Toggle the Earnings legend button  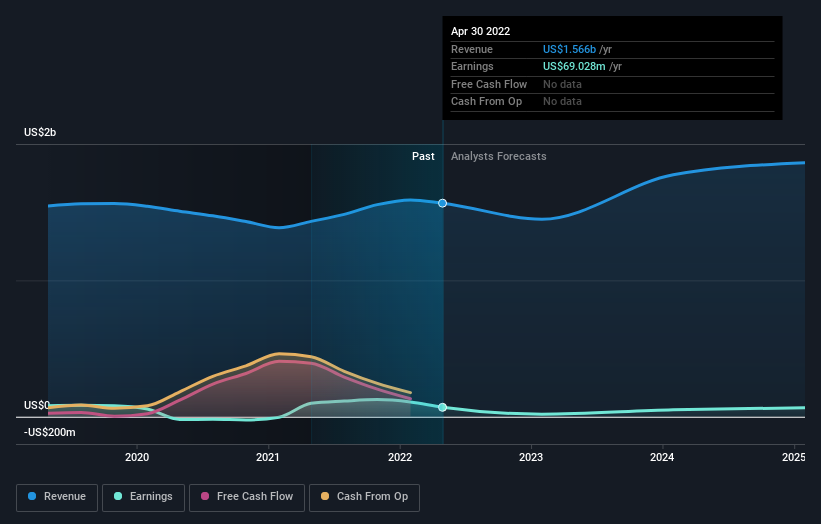[x=143, y=497]
